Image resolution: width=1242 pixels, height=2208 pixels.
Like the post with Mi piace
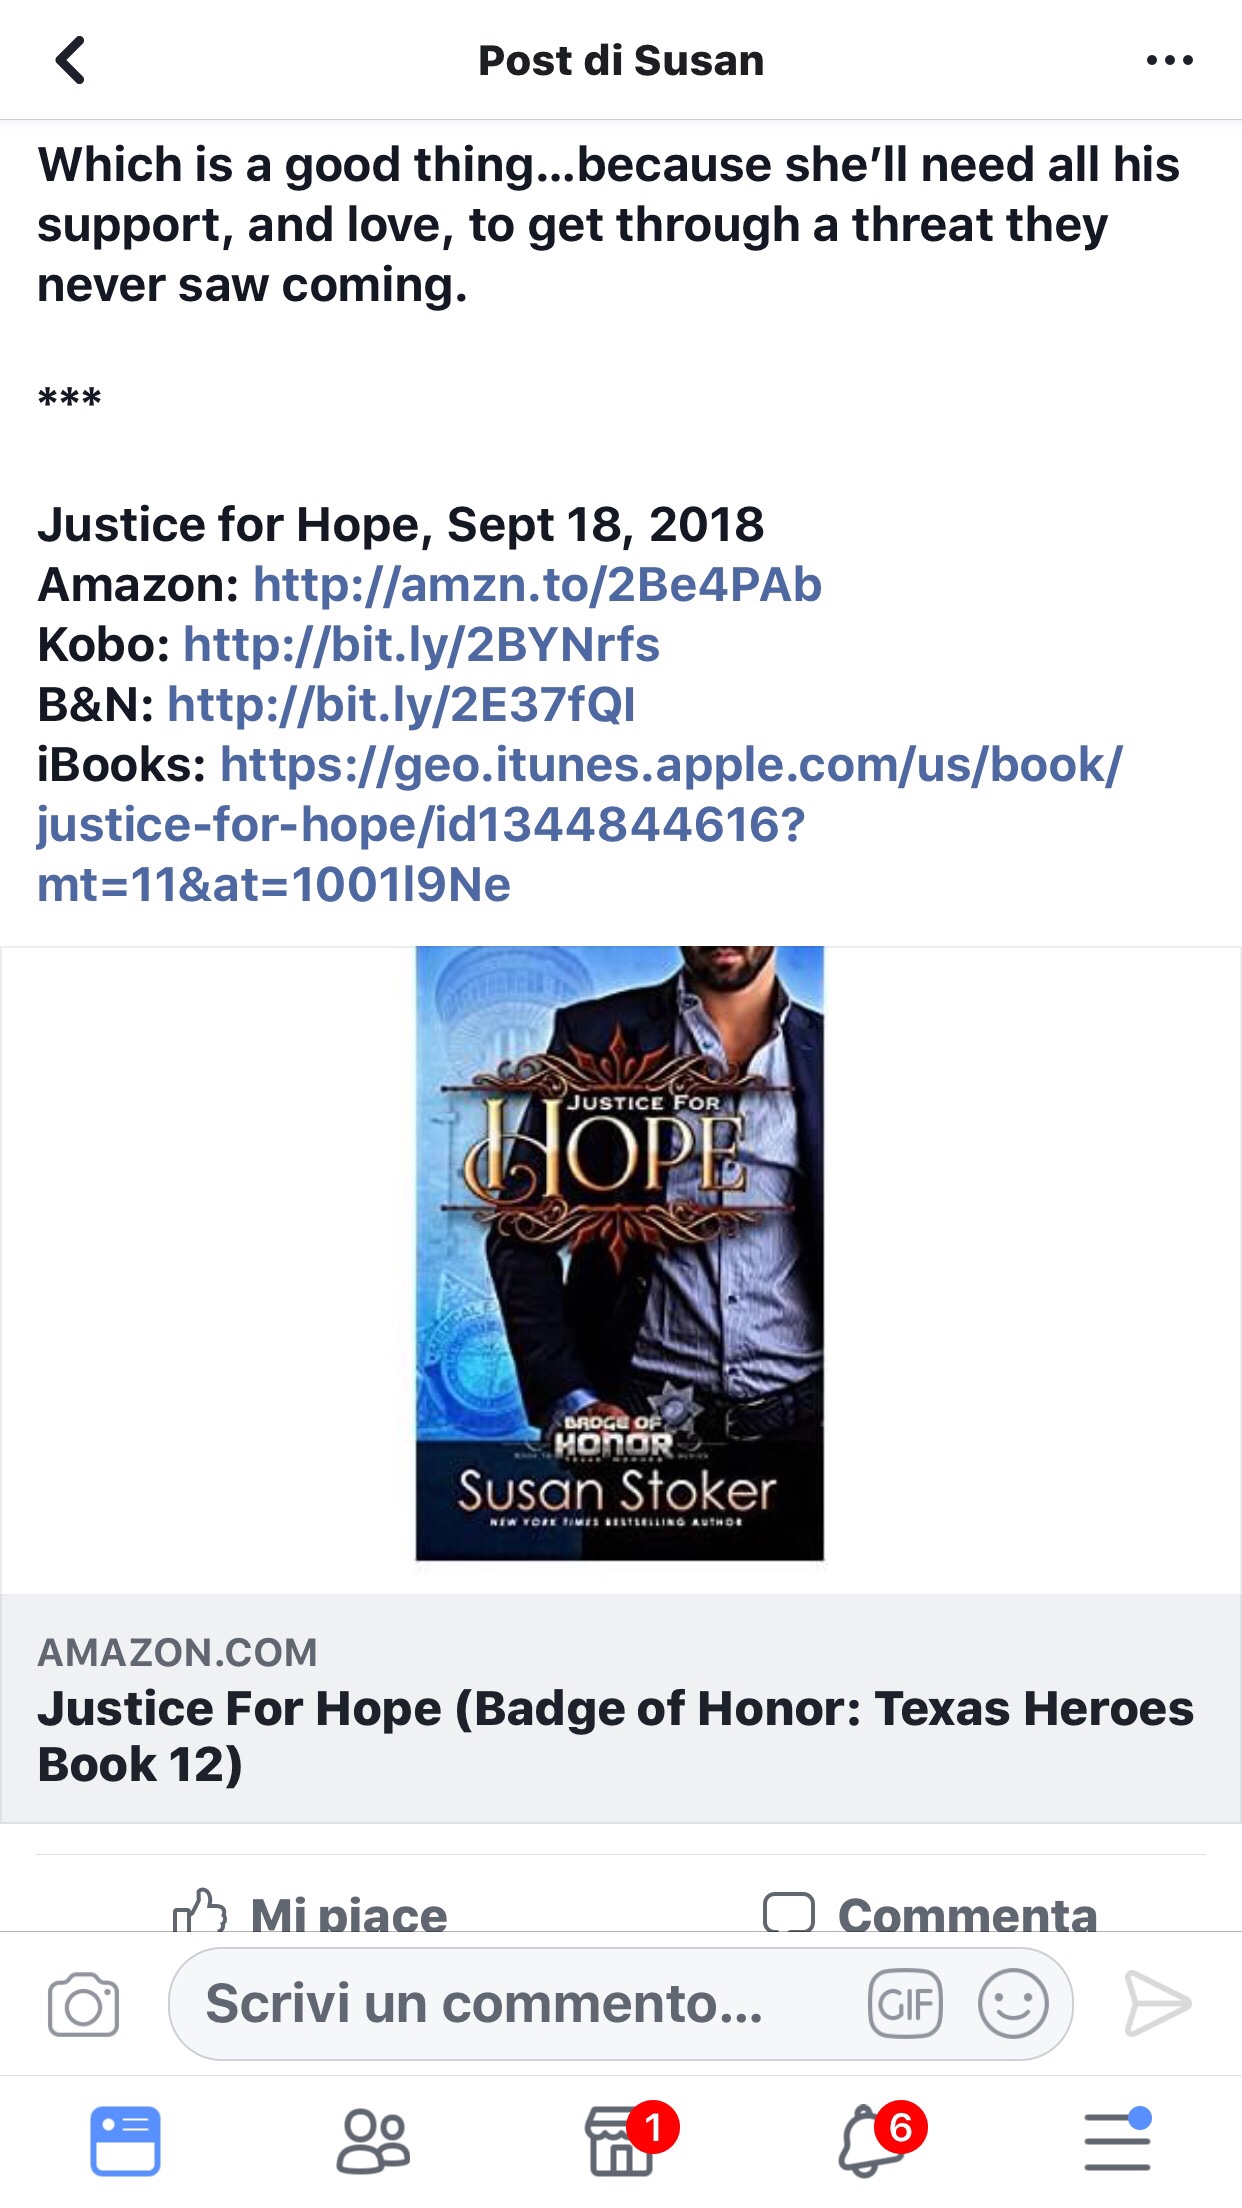(310, 1912)
